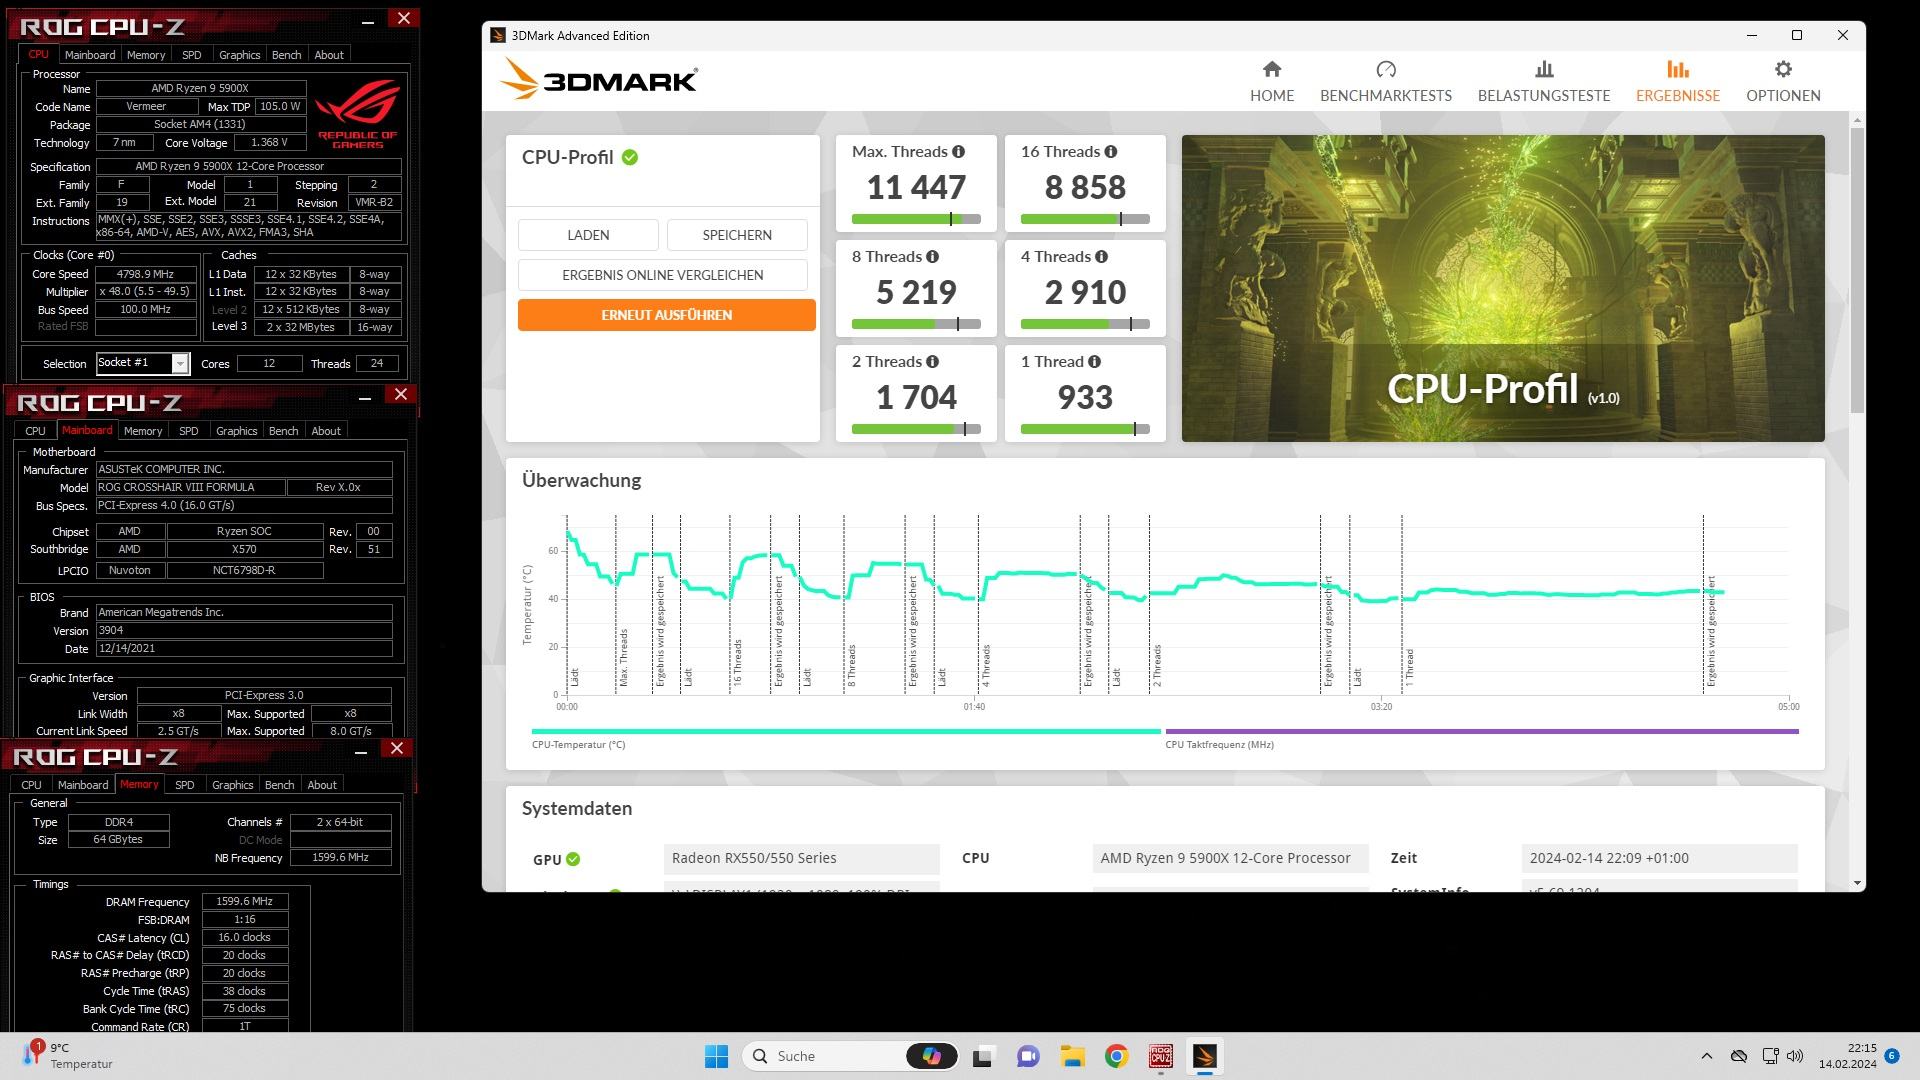Open the clock and date in taskbar

click(1848, 1056)
